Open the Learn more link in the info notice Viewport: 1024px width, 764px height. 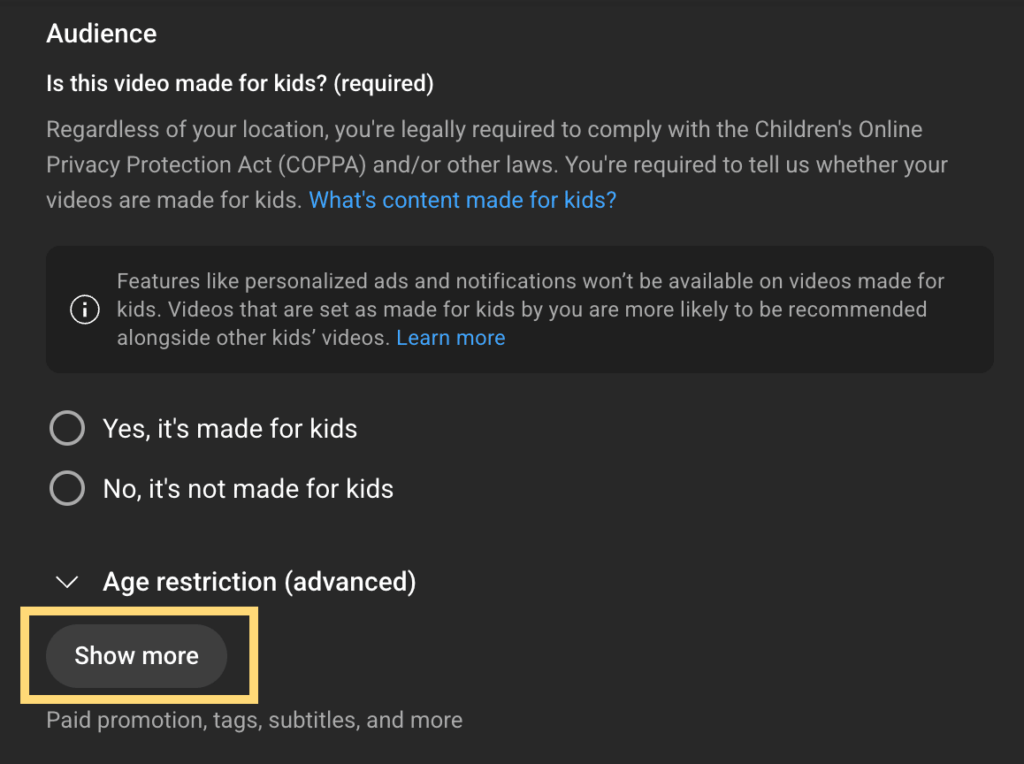[x=451, y=338]
